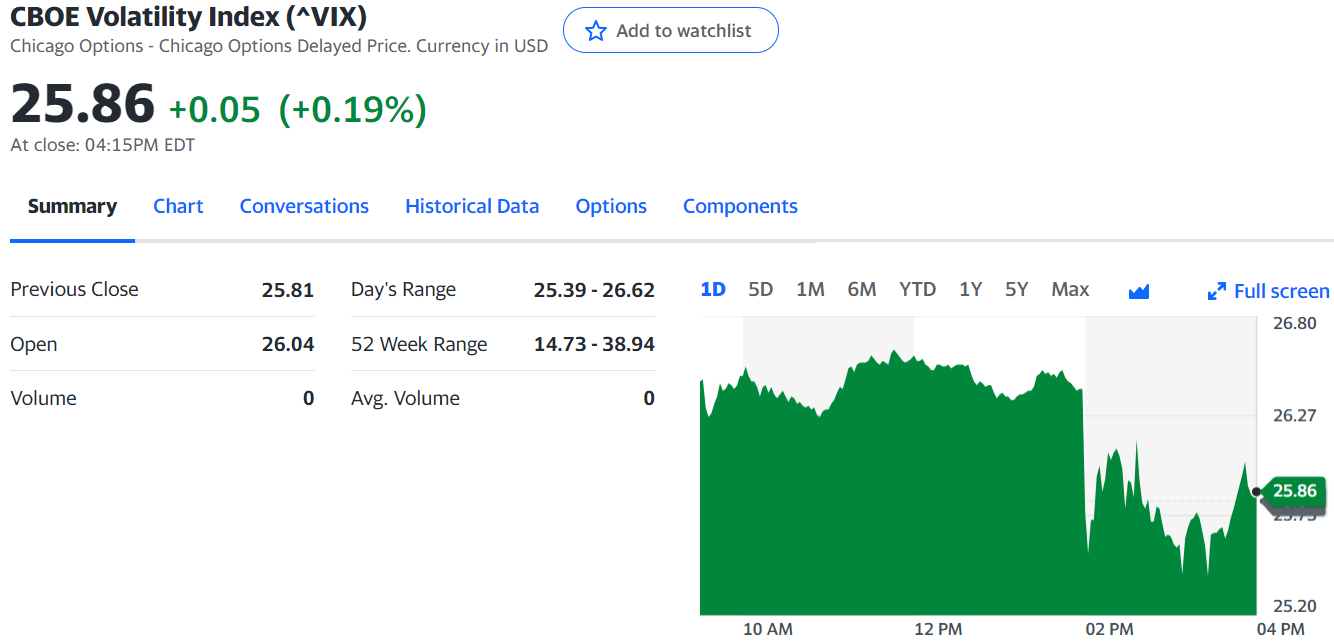Click the Full screen link text
This screenshot has width=1334, height=641.
(x=1282, y=291)
